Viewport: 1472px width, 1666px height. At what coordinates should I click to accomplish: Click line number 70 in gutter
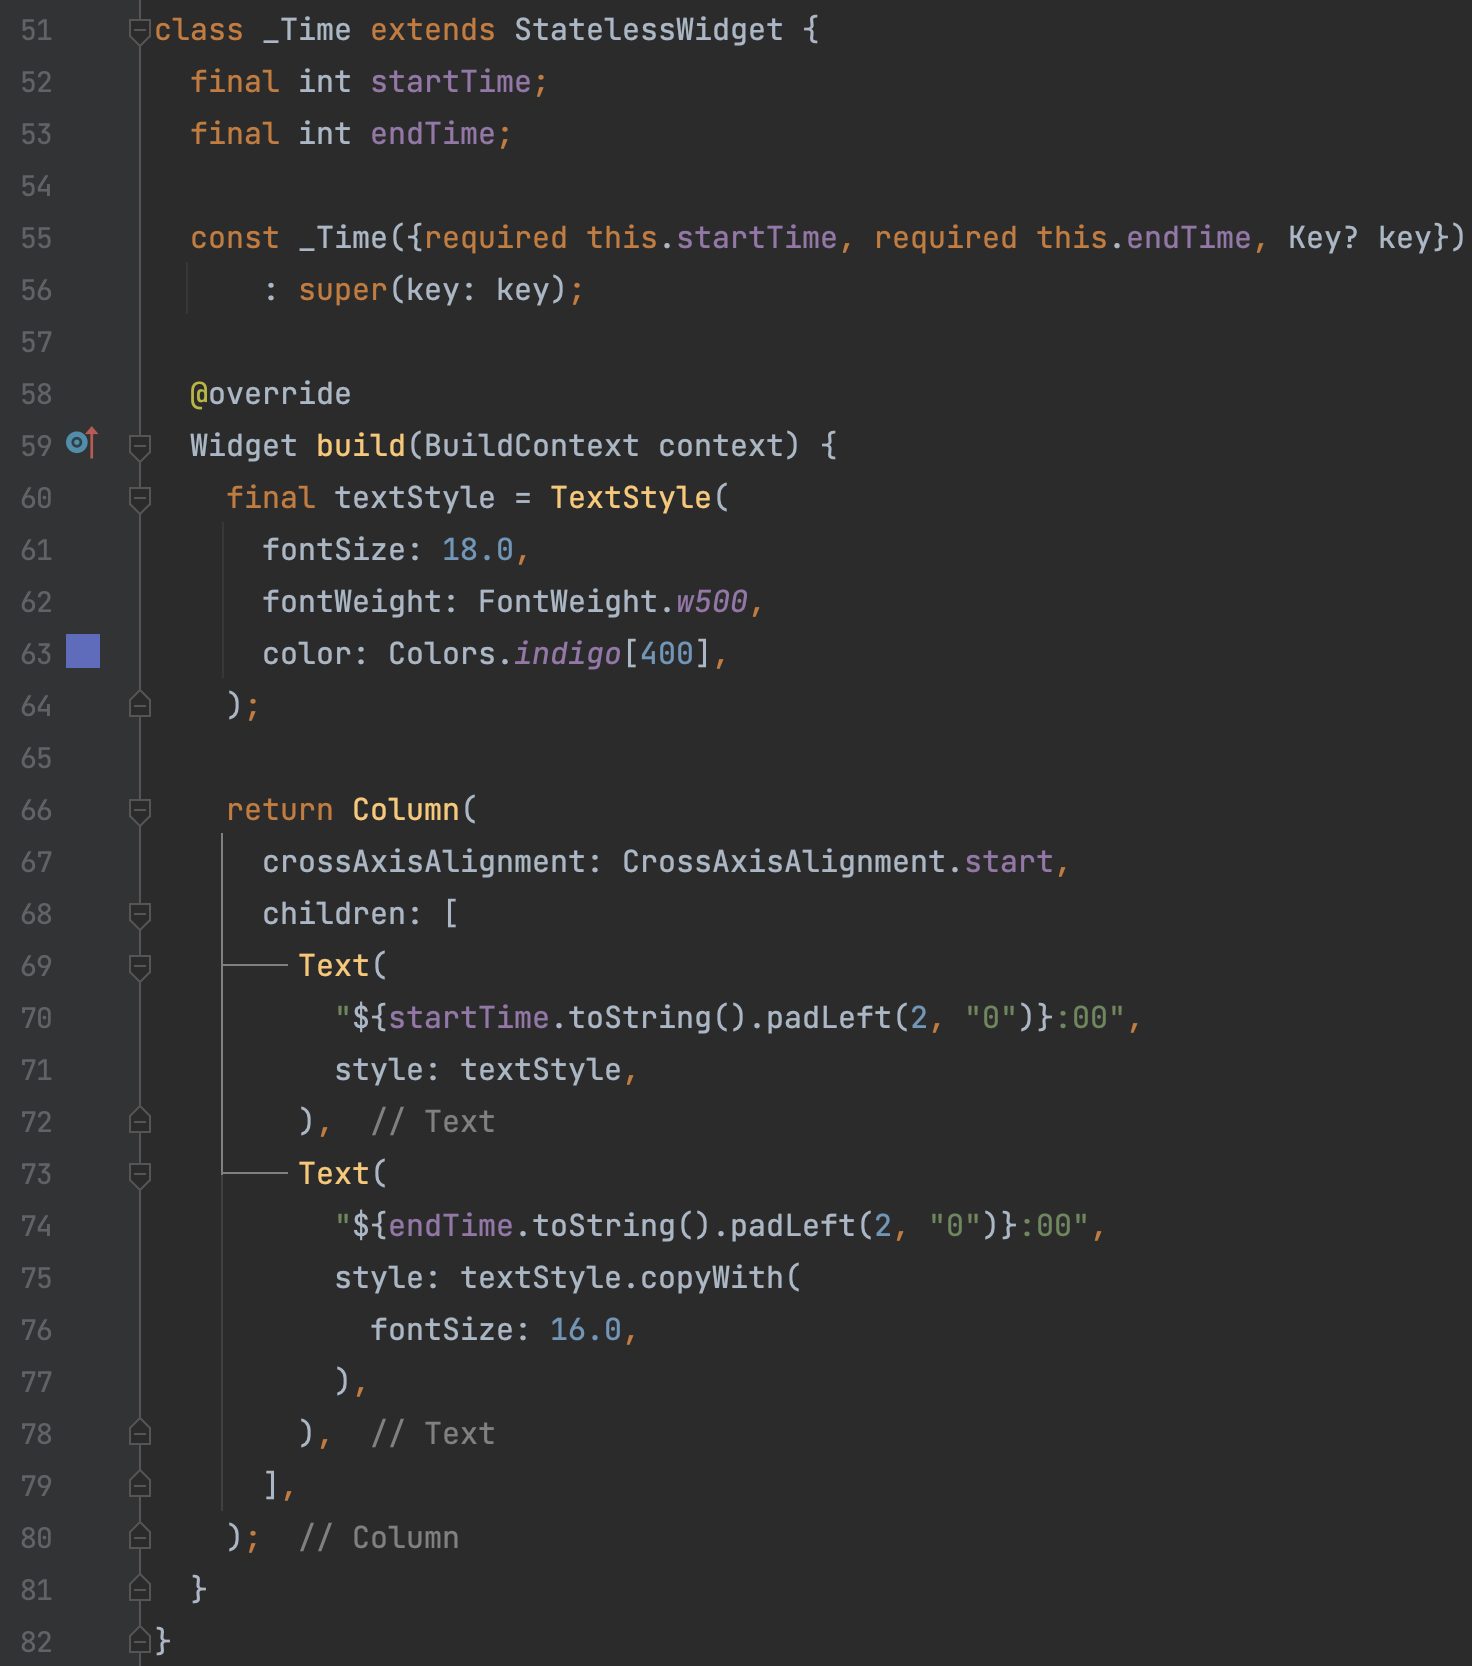pos(36,1018)
